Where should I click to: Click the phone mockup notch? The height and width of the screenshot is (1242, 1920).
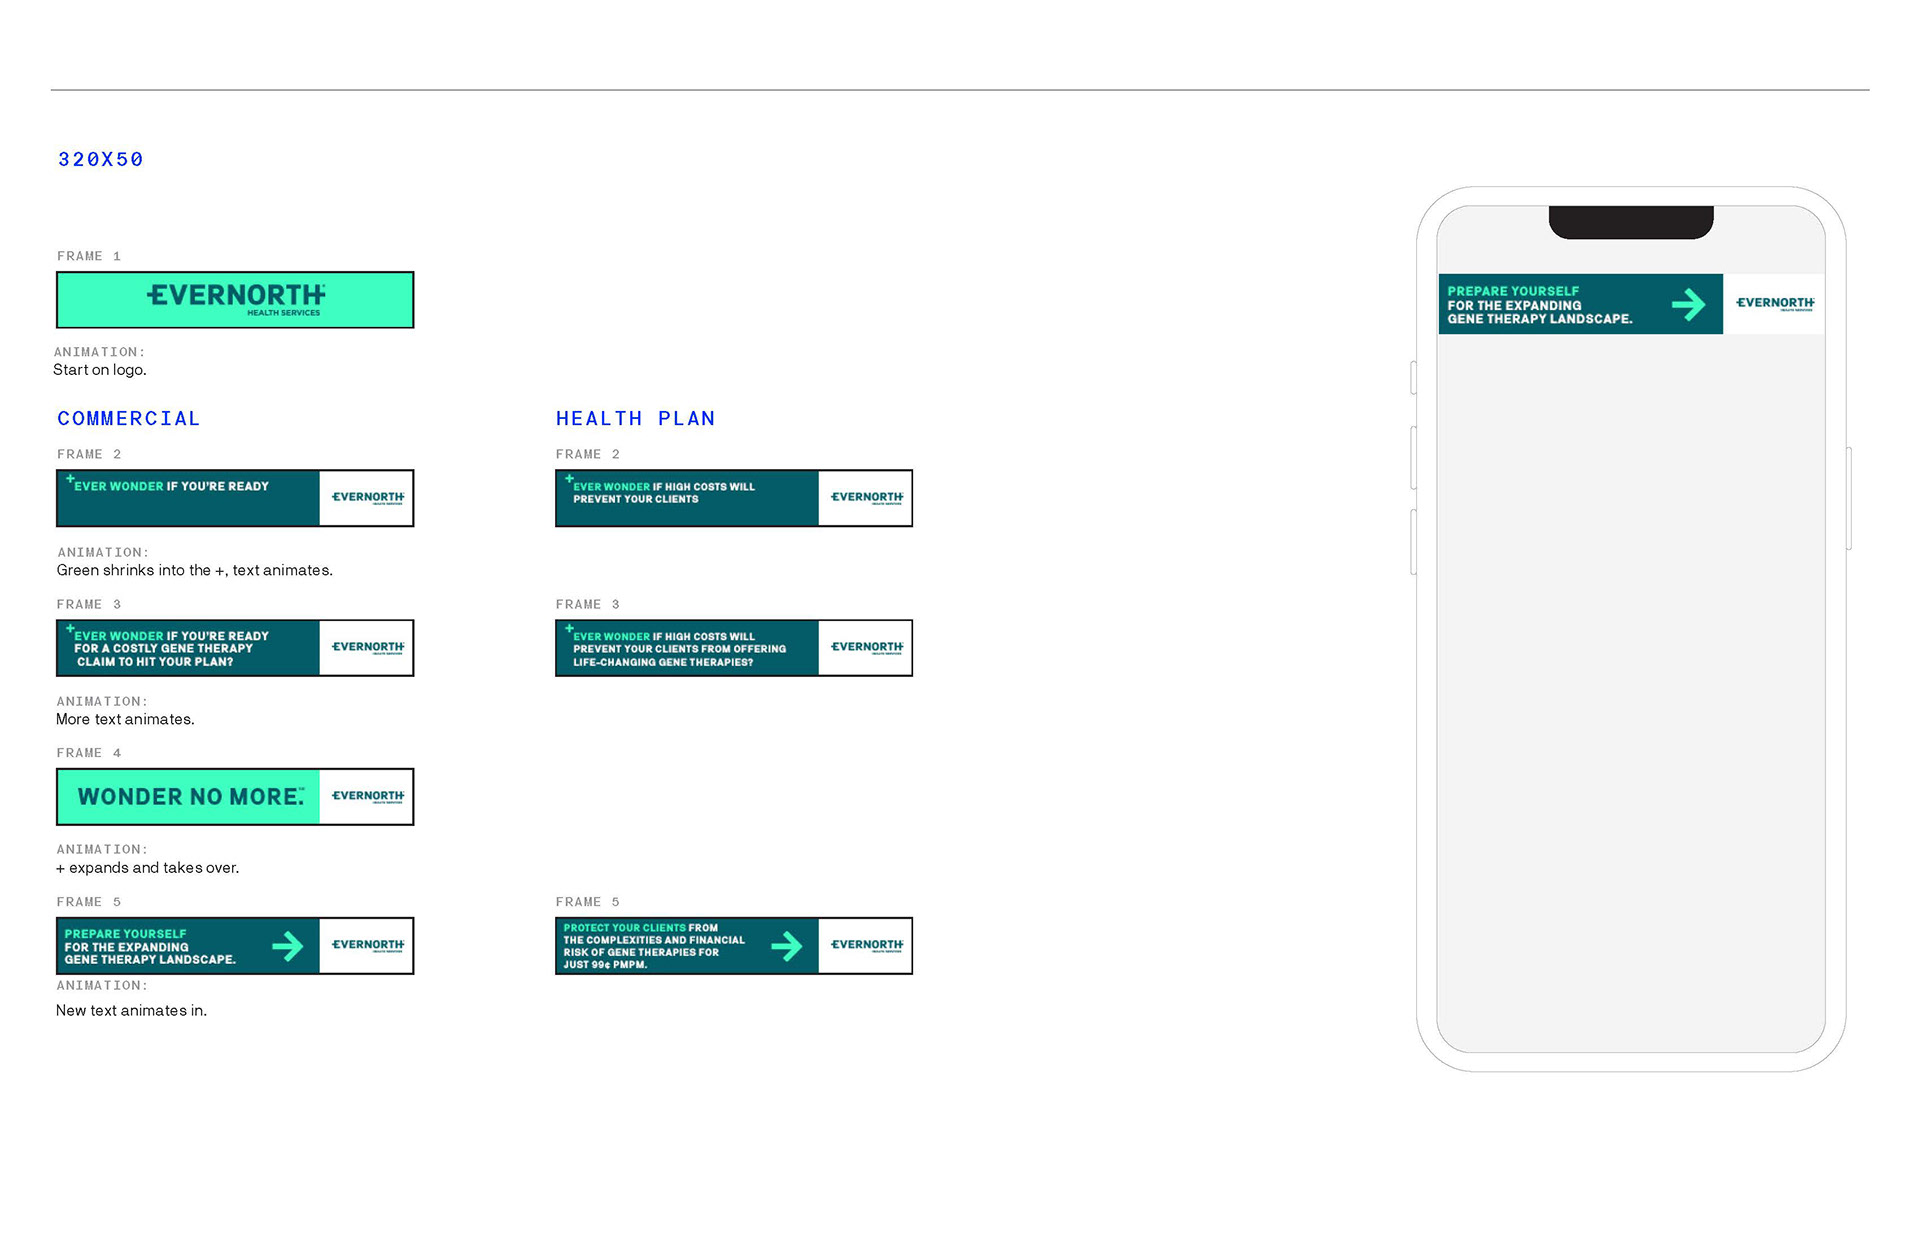click(x=1631, y=222)
